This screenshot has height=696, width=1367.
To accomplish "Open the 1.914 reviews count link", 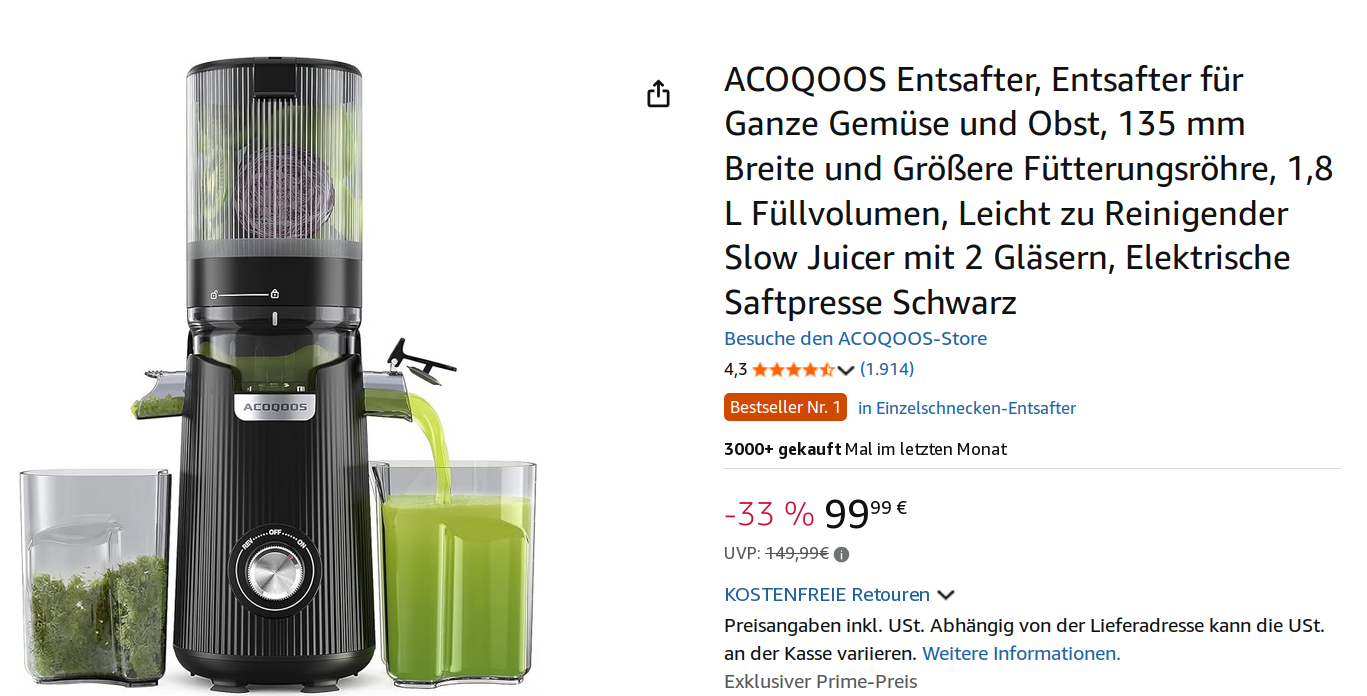I will [887, 369].
